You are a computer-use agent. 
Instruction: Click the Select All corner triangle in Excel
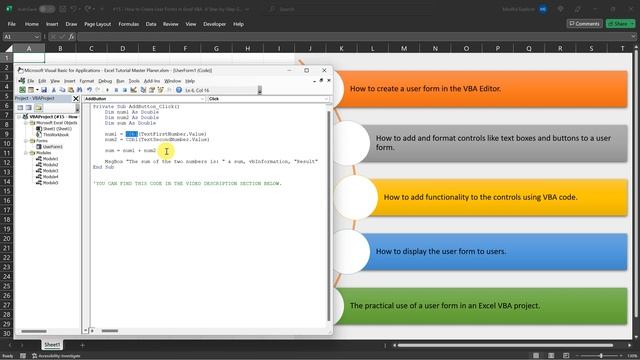pos(8,49)
